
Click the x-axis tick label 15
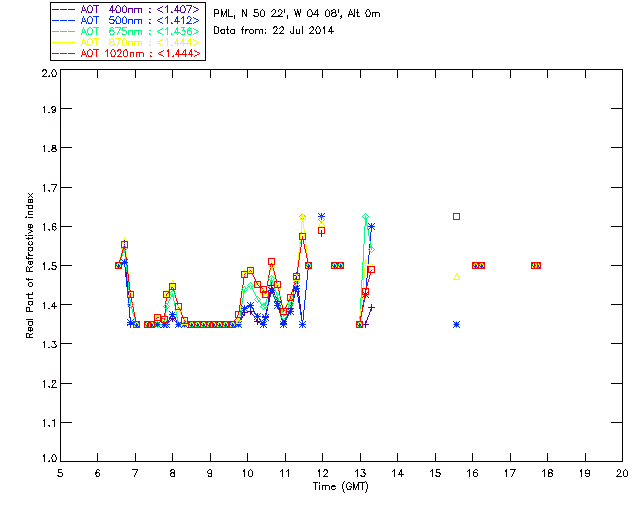tap(435, 473)
